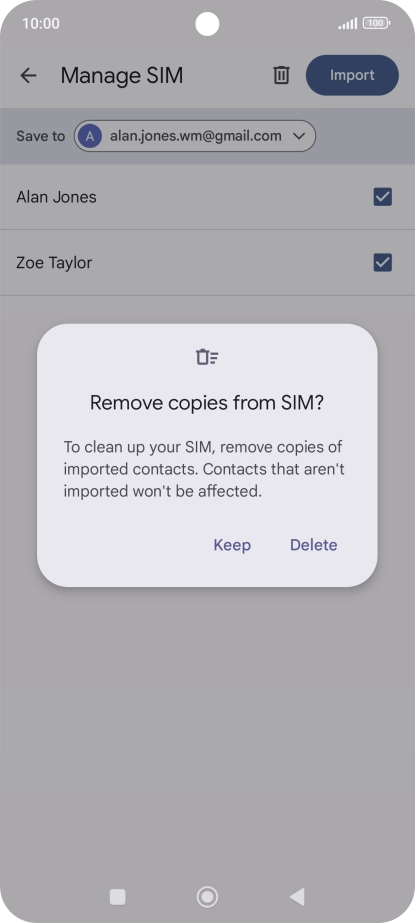Tap the chevron beside the email address

(x=299, y=137)
